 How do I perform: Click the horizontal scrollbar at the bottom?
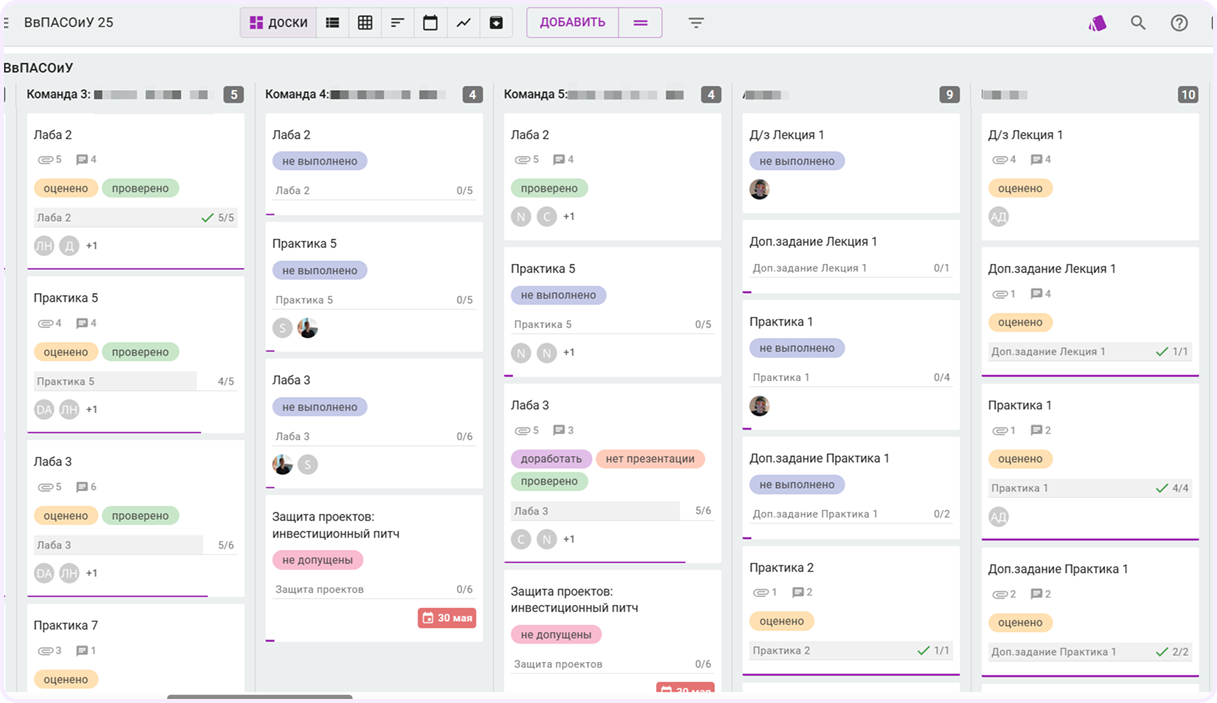(259, 697)
